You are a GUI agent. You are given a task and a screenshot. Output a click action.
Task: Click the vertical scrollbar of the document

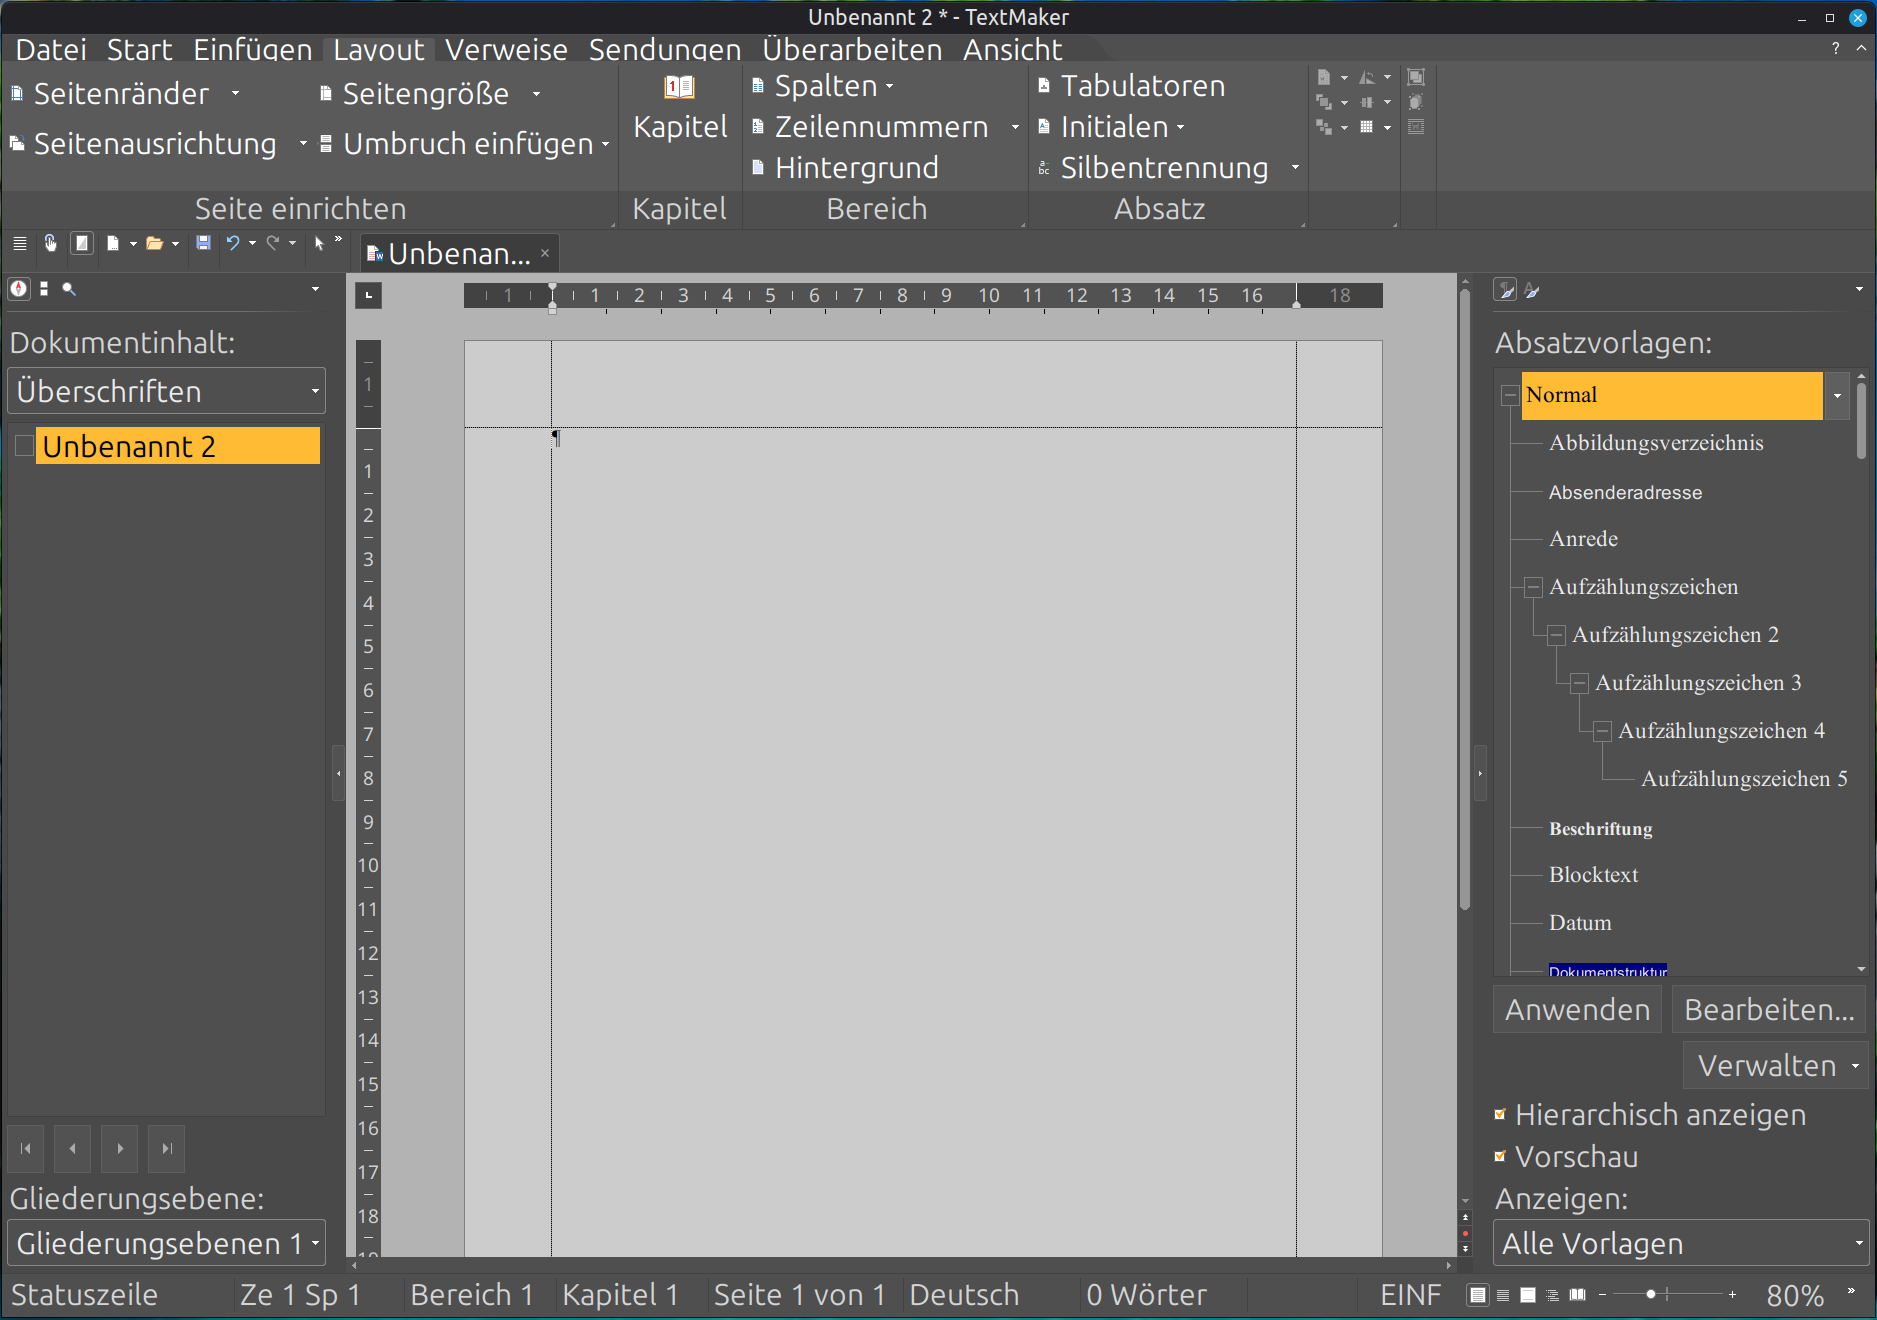[1464, 600]
